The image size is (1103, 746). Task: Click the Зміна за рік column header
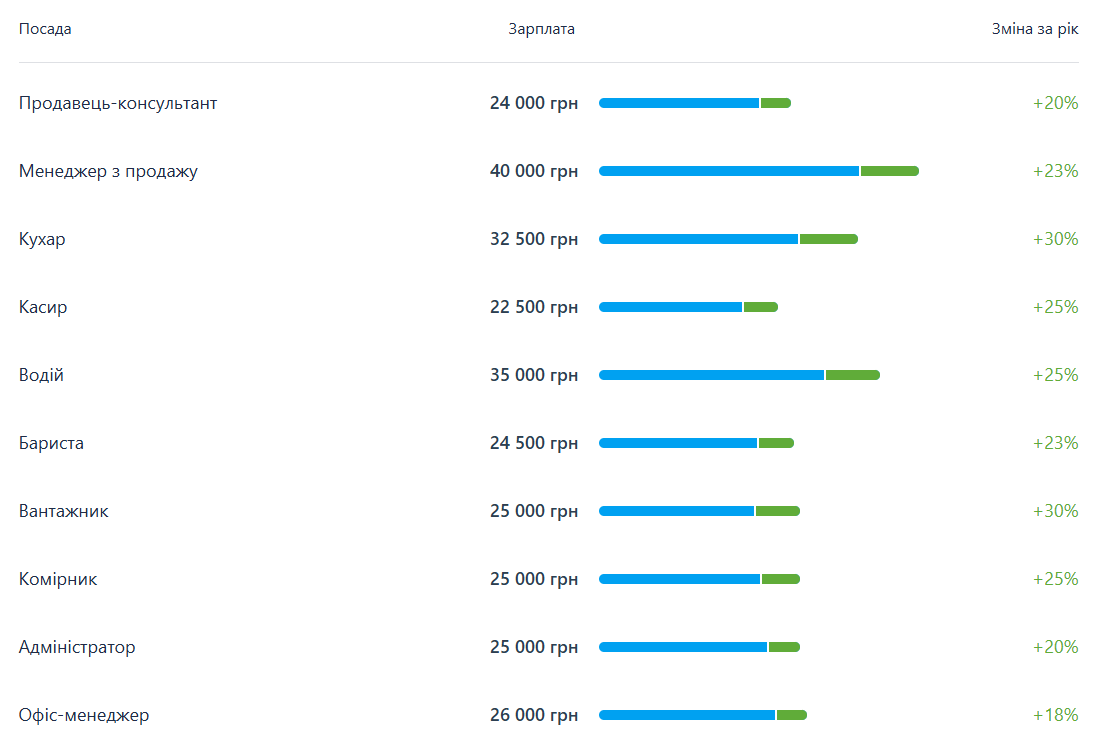(x=1035, y=29)
